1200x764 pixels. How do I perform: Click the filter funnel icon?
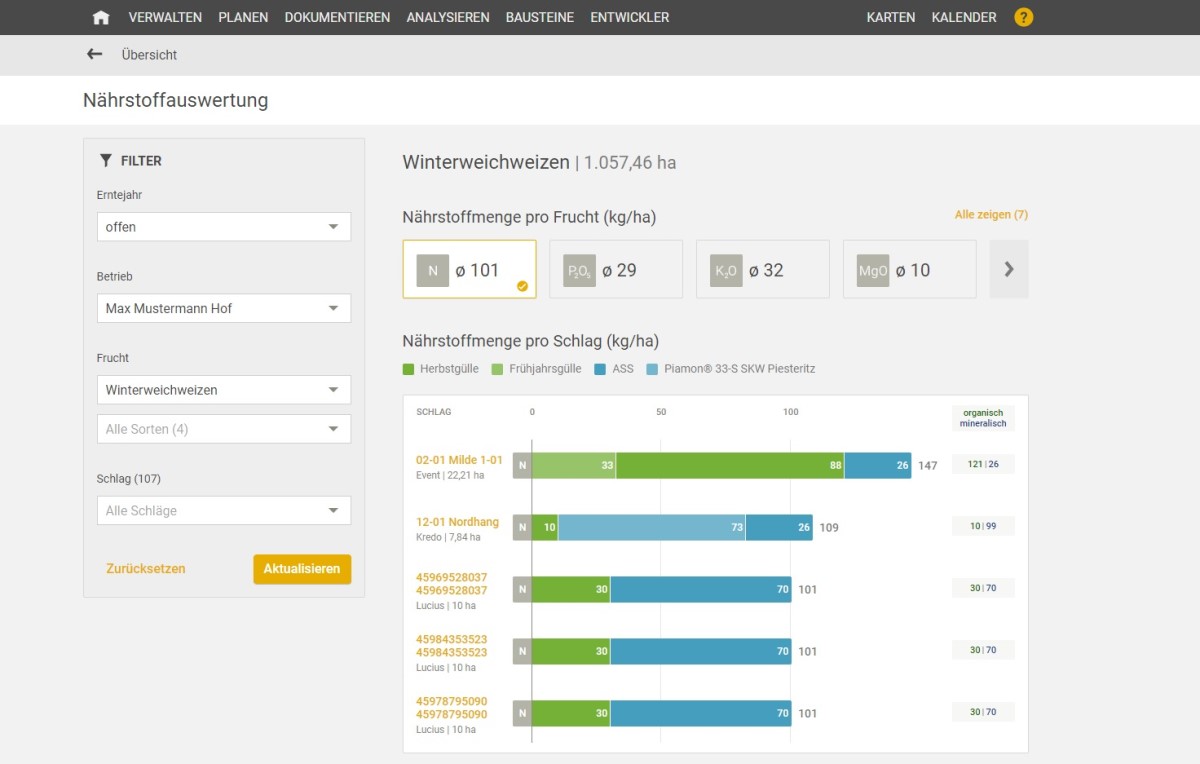point(106,160)
